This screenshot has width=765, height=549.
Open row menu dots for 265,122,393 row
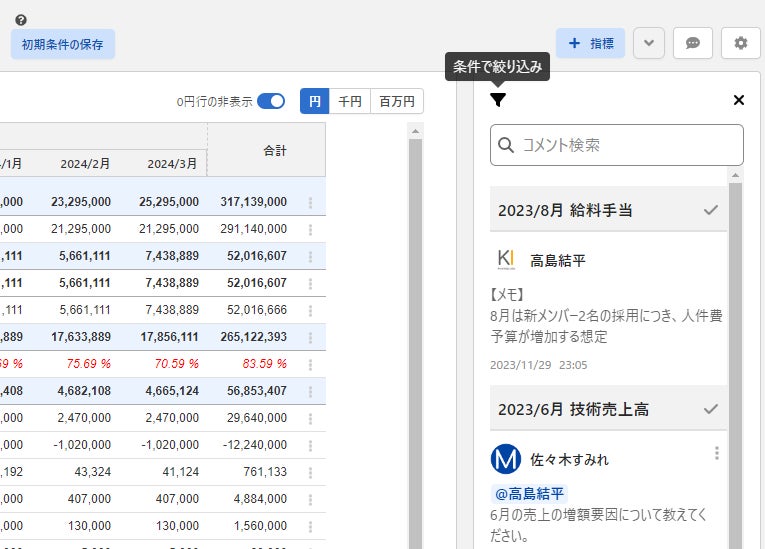(x=310, y=337)
